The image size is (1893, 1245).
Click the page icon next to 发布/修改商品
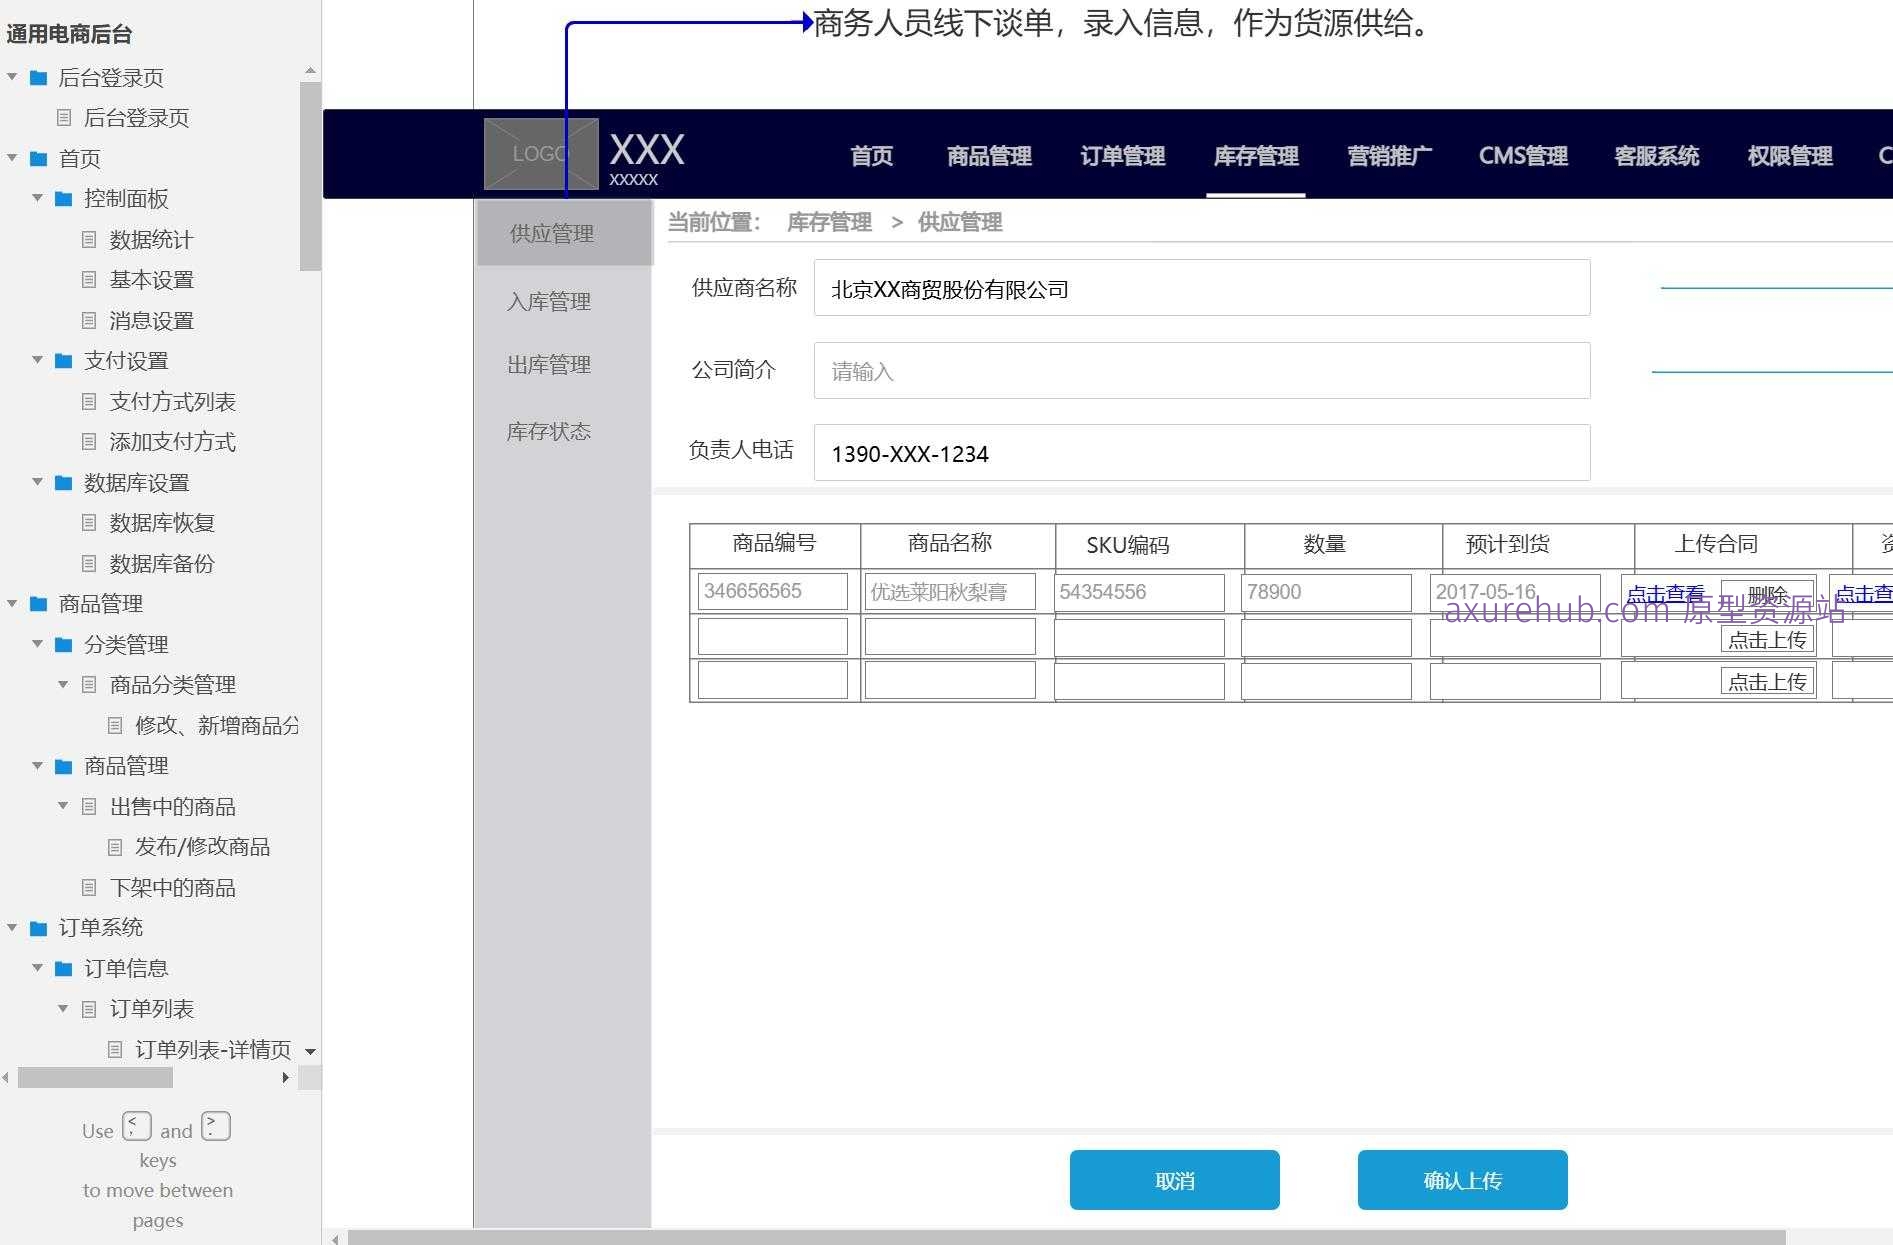114,846
